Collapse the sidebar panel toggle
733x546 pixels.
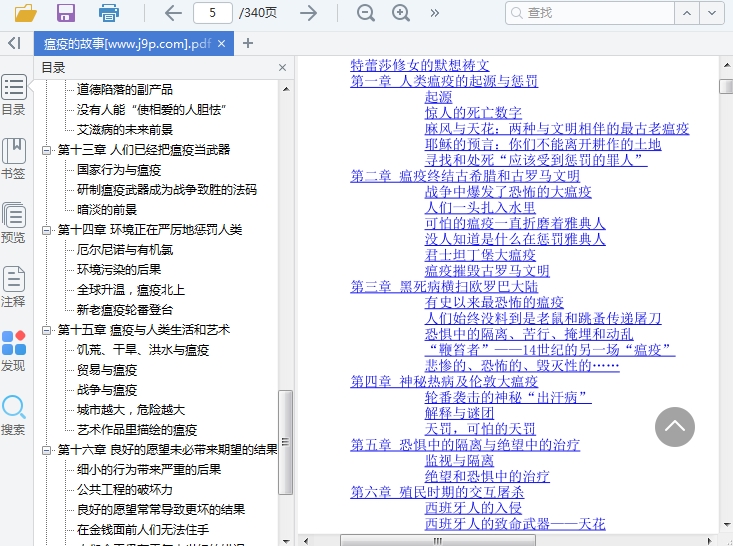(x=14, y=43)
